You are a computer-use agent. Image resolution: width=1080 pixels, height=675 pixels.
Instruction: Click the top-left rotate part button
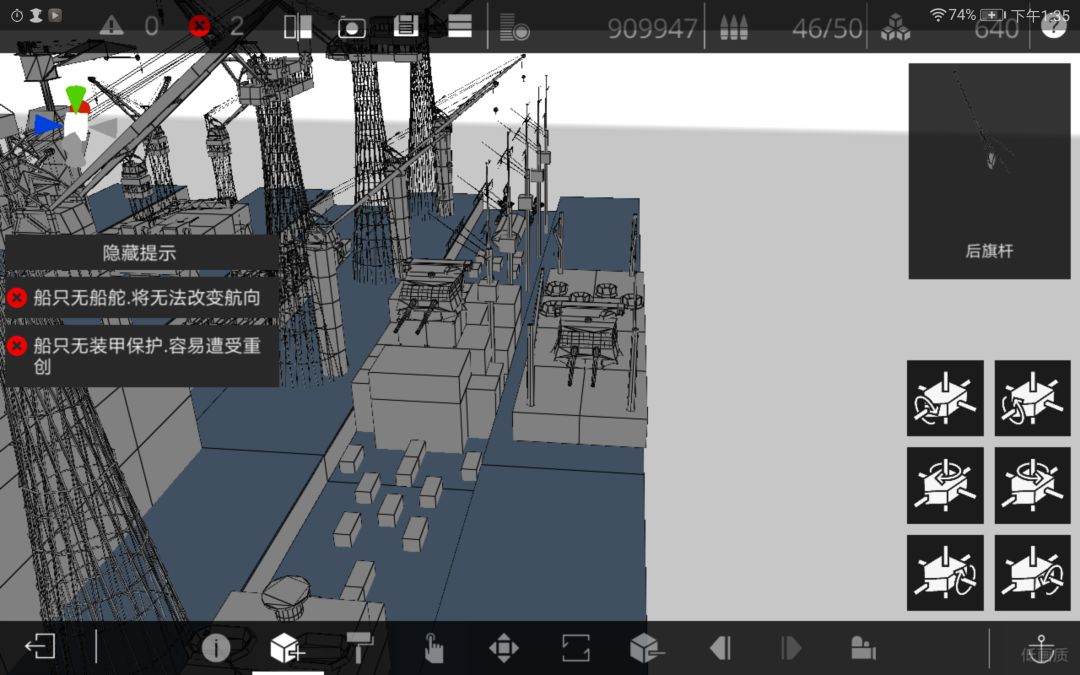click(945, 398)
